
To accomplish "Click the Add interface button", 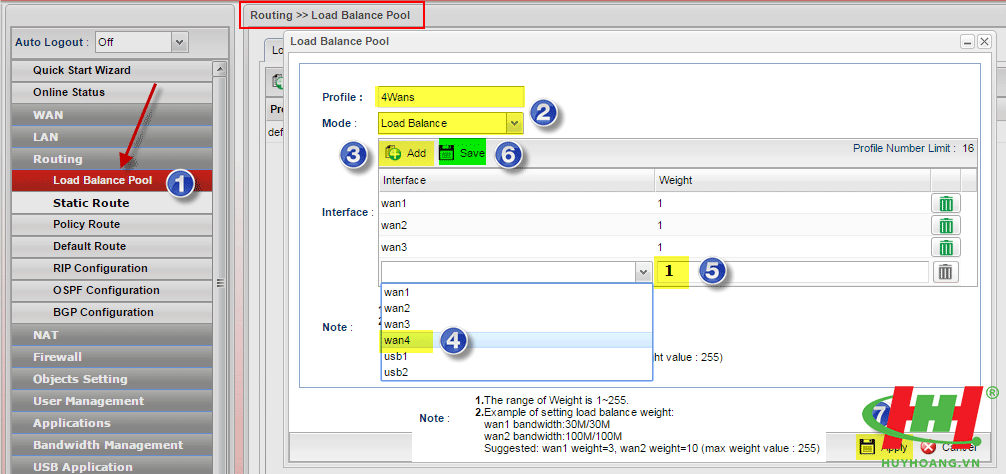I will [x=405, y=153].
